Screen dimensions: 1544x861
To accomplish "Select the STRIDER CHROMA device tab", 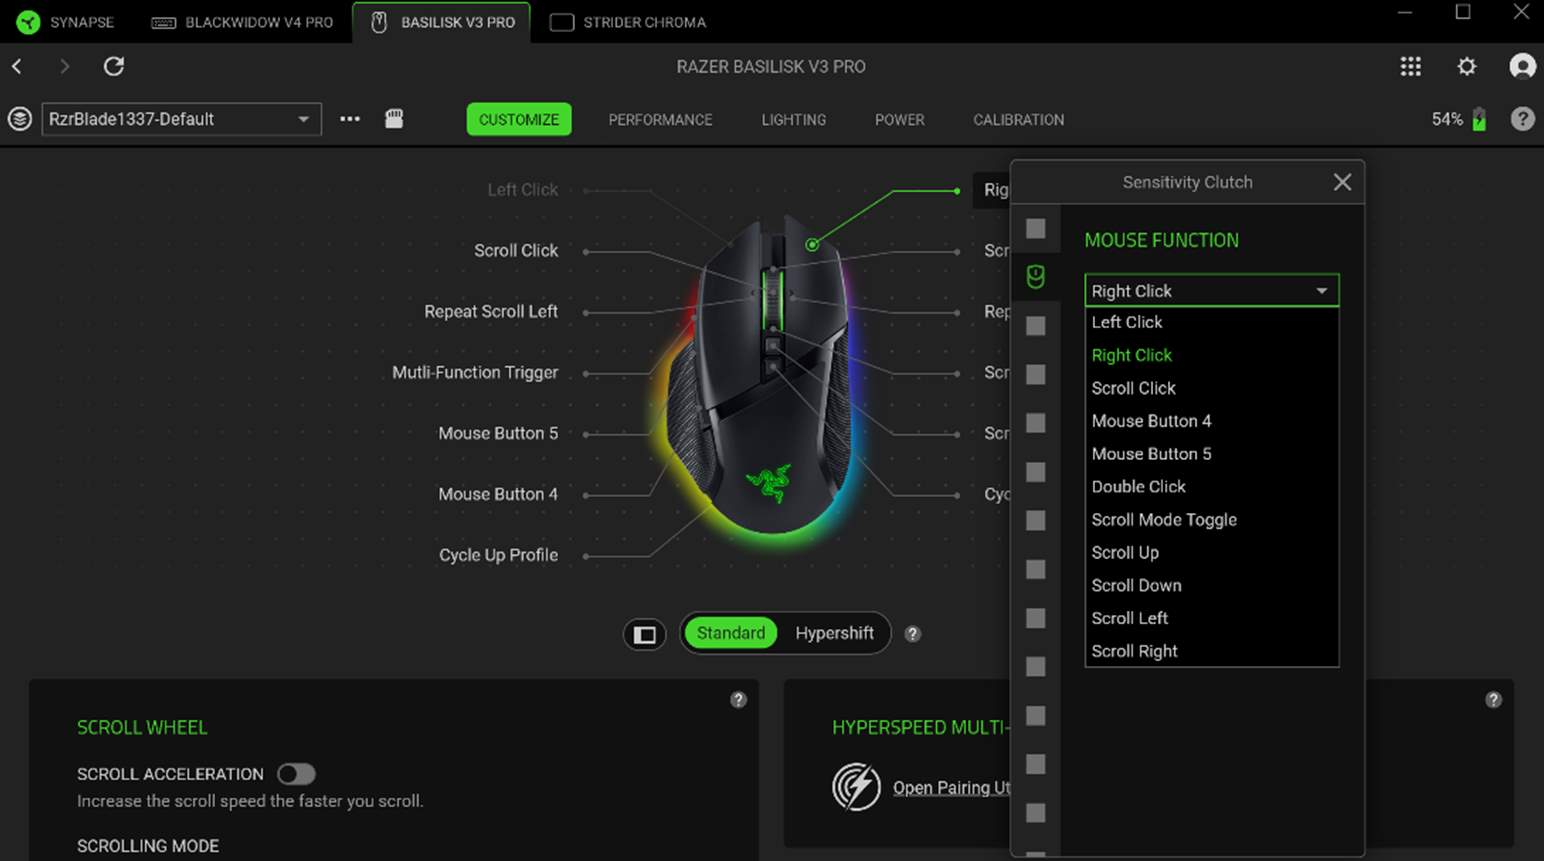I will point(627,21).
